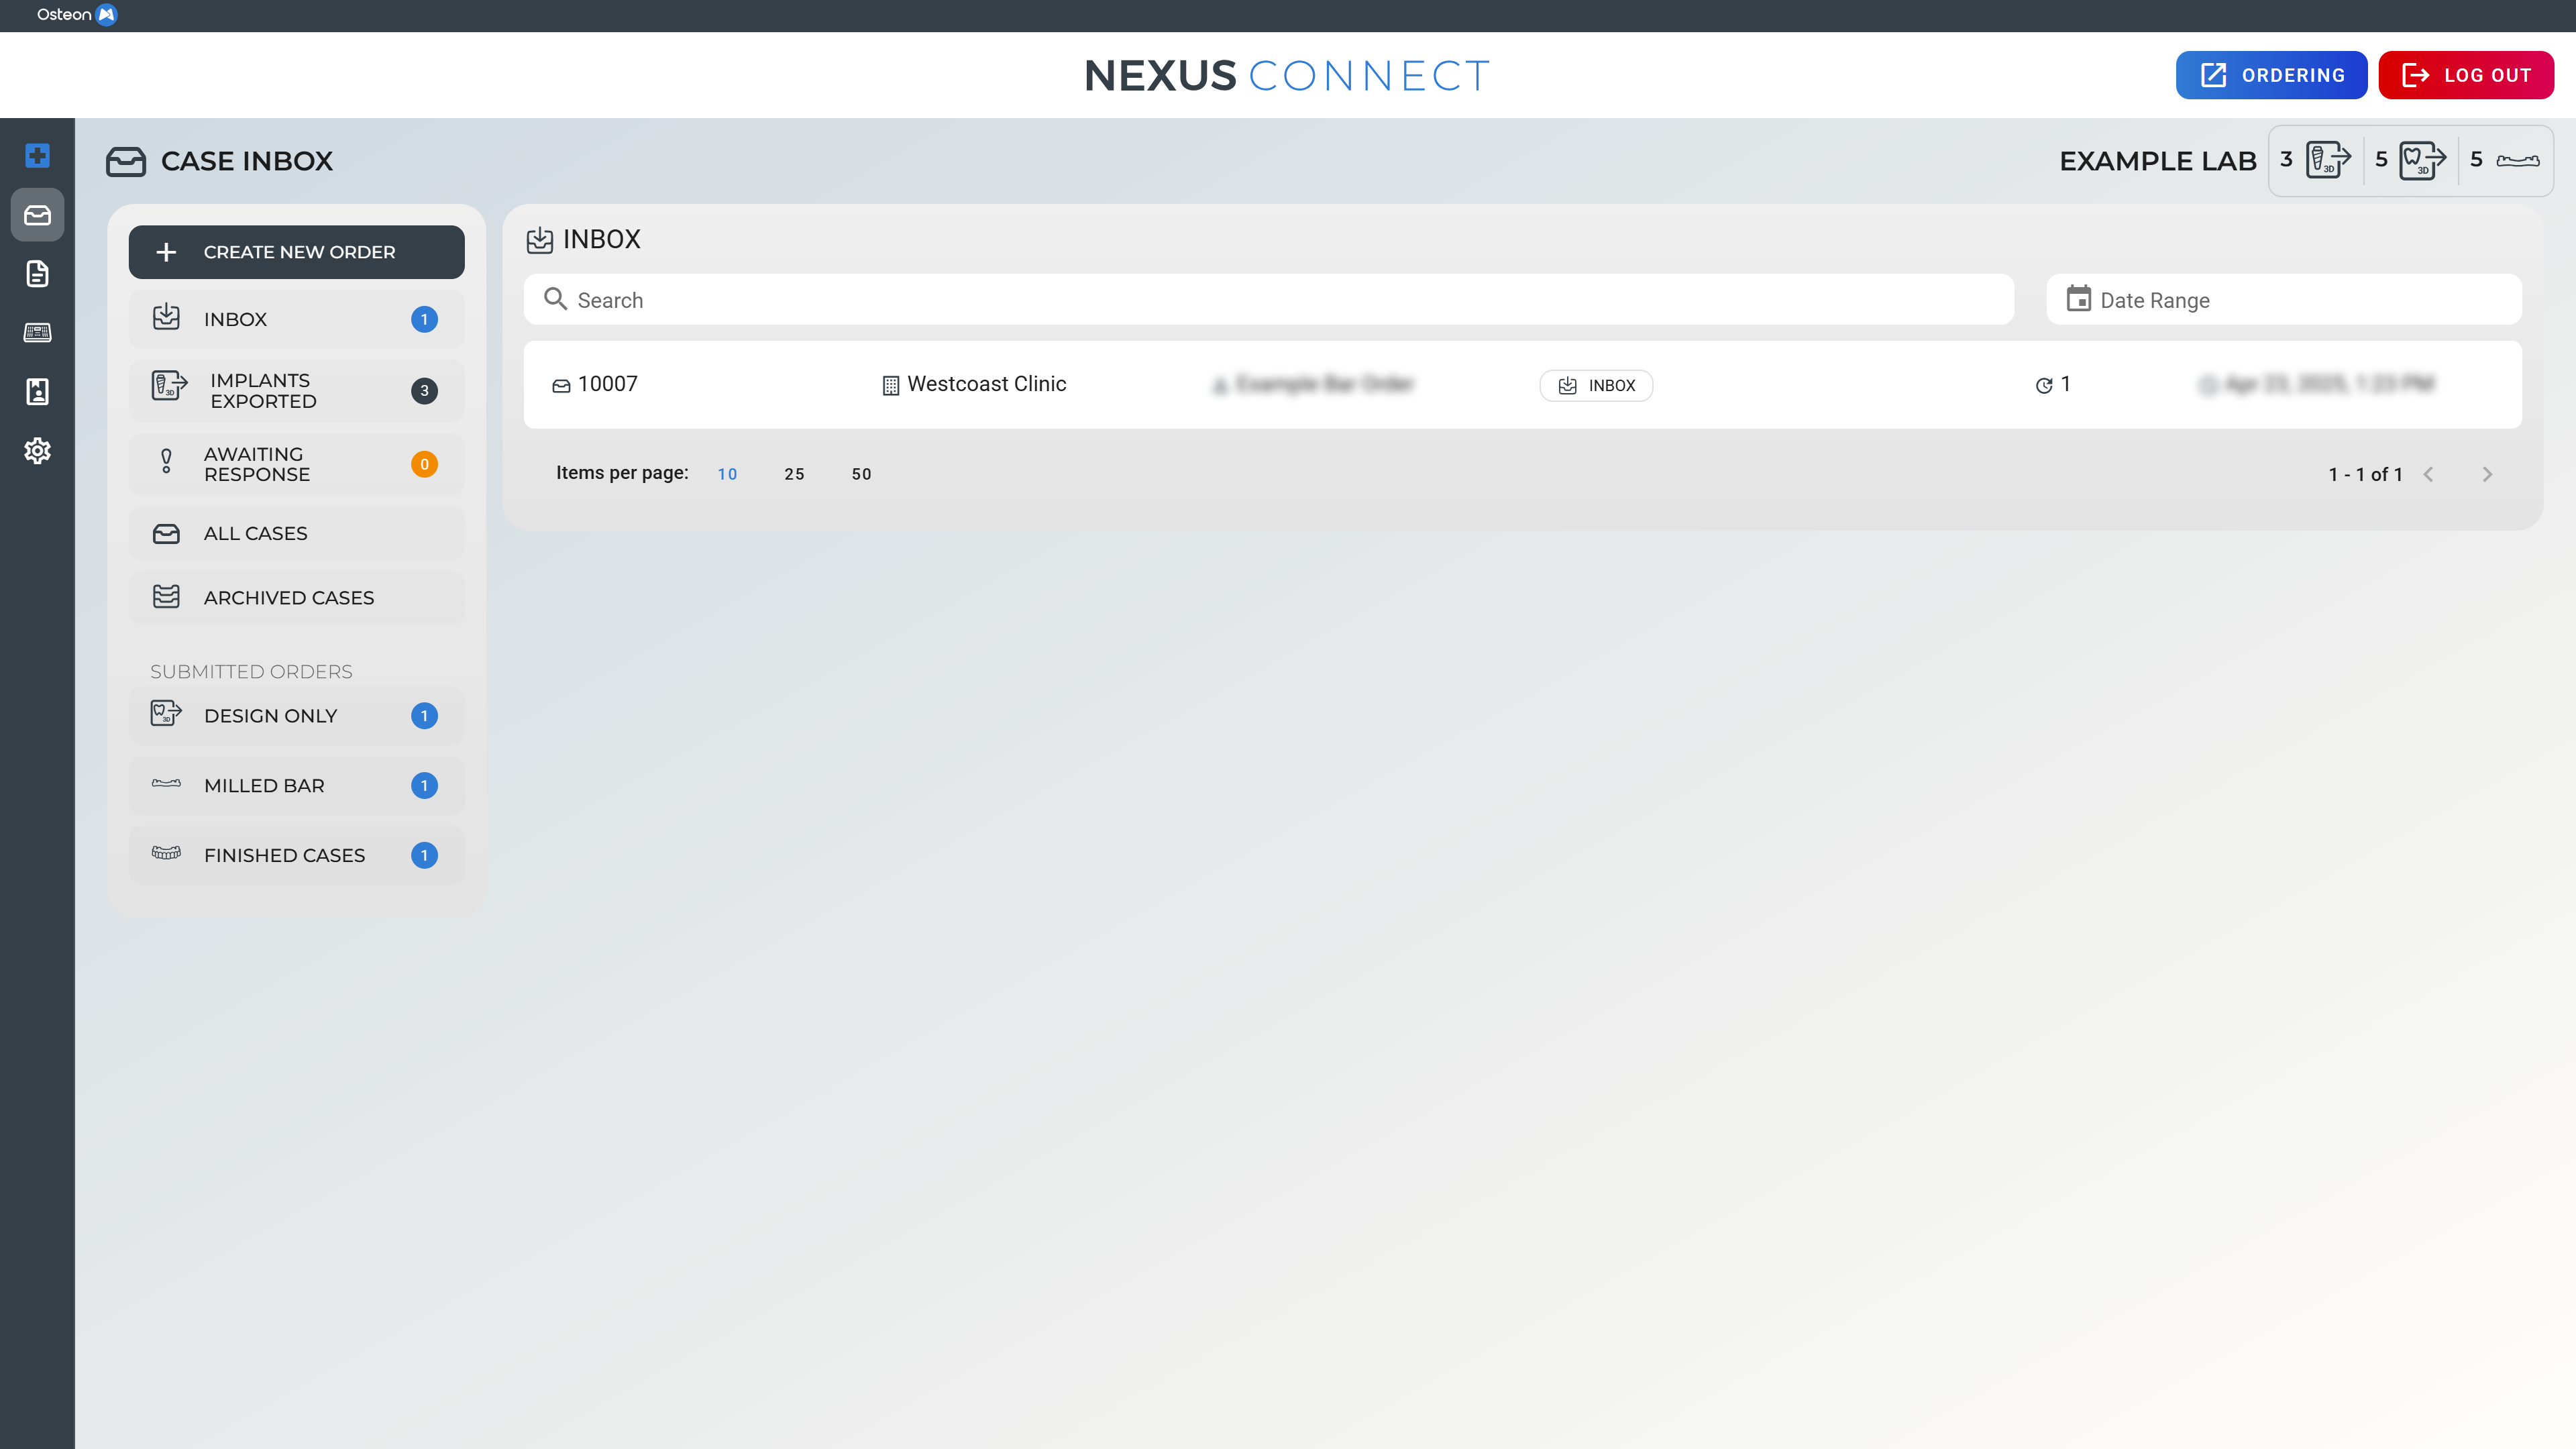
Task: Set items per page to 25
Action: tap(794, 474)
